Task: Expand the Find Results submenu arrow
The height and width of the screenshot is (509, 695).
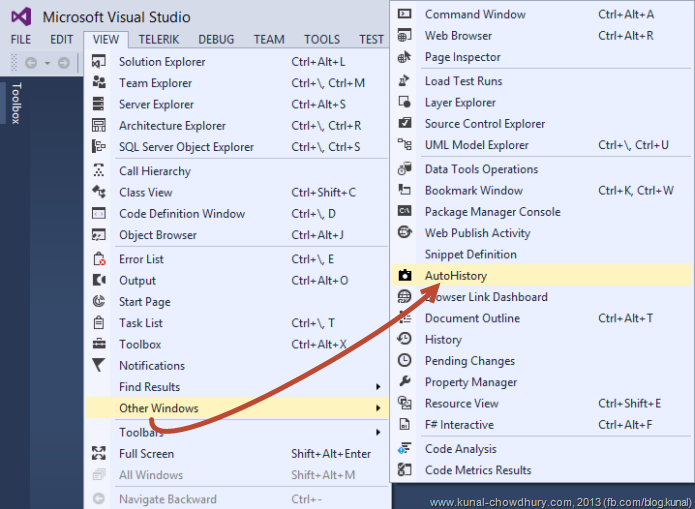Action: coord(378,387)
